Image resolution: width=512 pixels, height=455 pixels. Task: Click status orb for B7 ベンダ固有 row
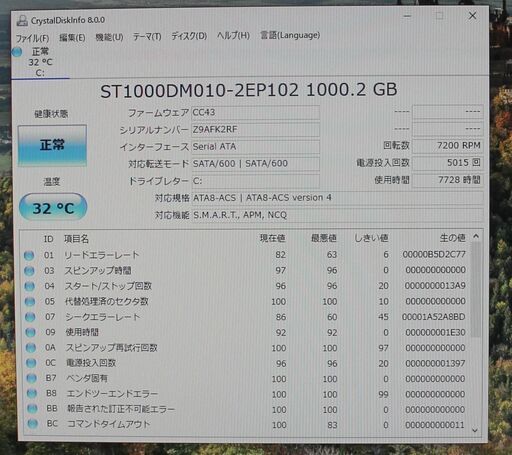click(32, 378)
